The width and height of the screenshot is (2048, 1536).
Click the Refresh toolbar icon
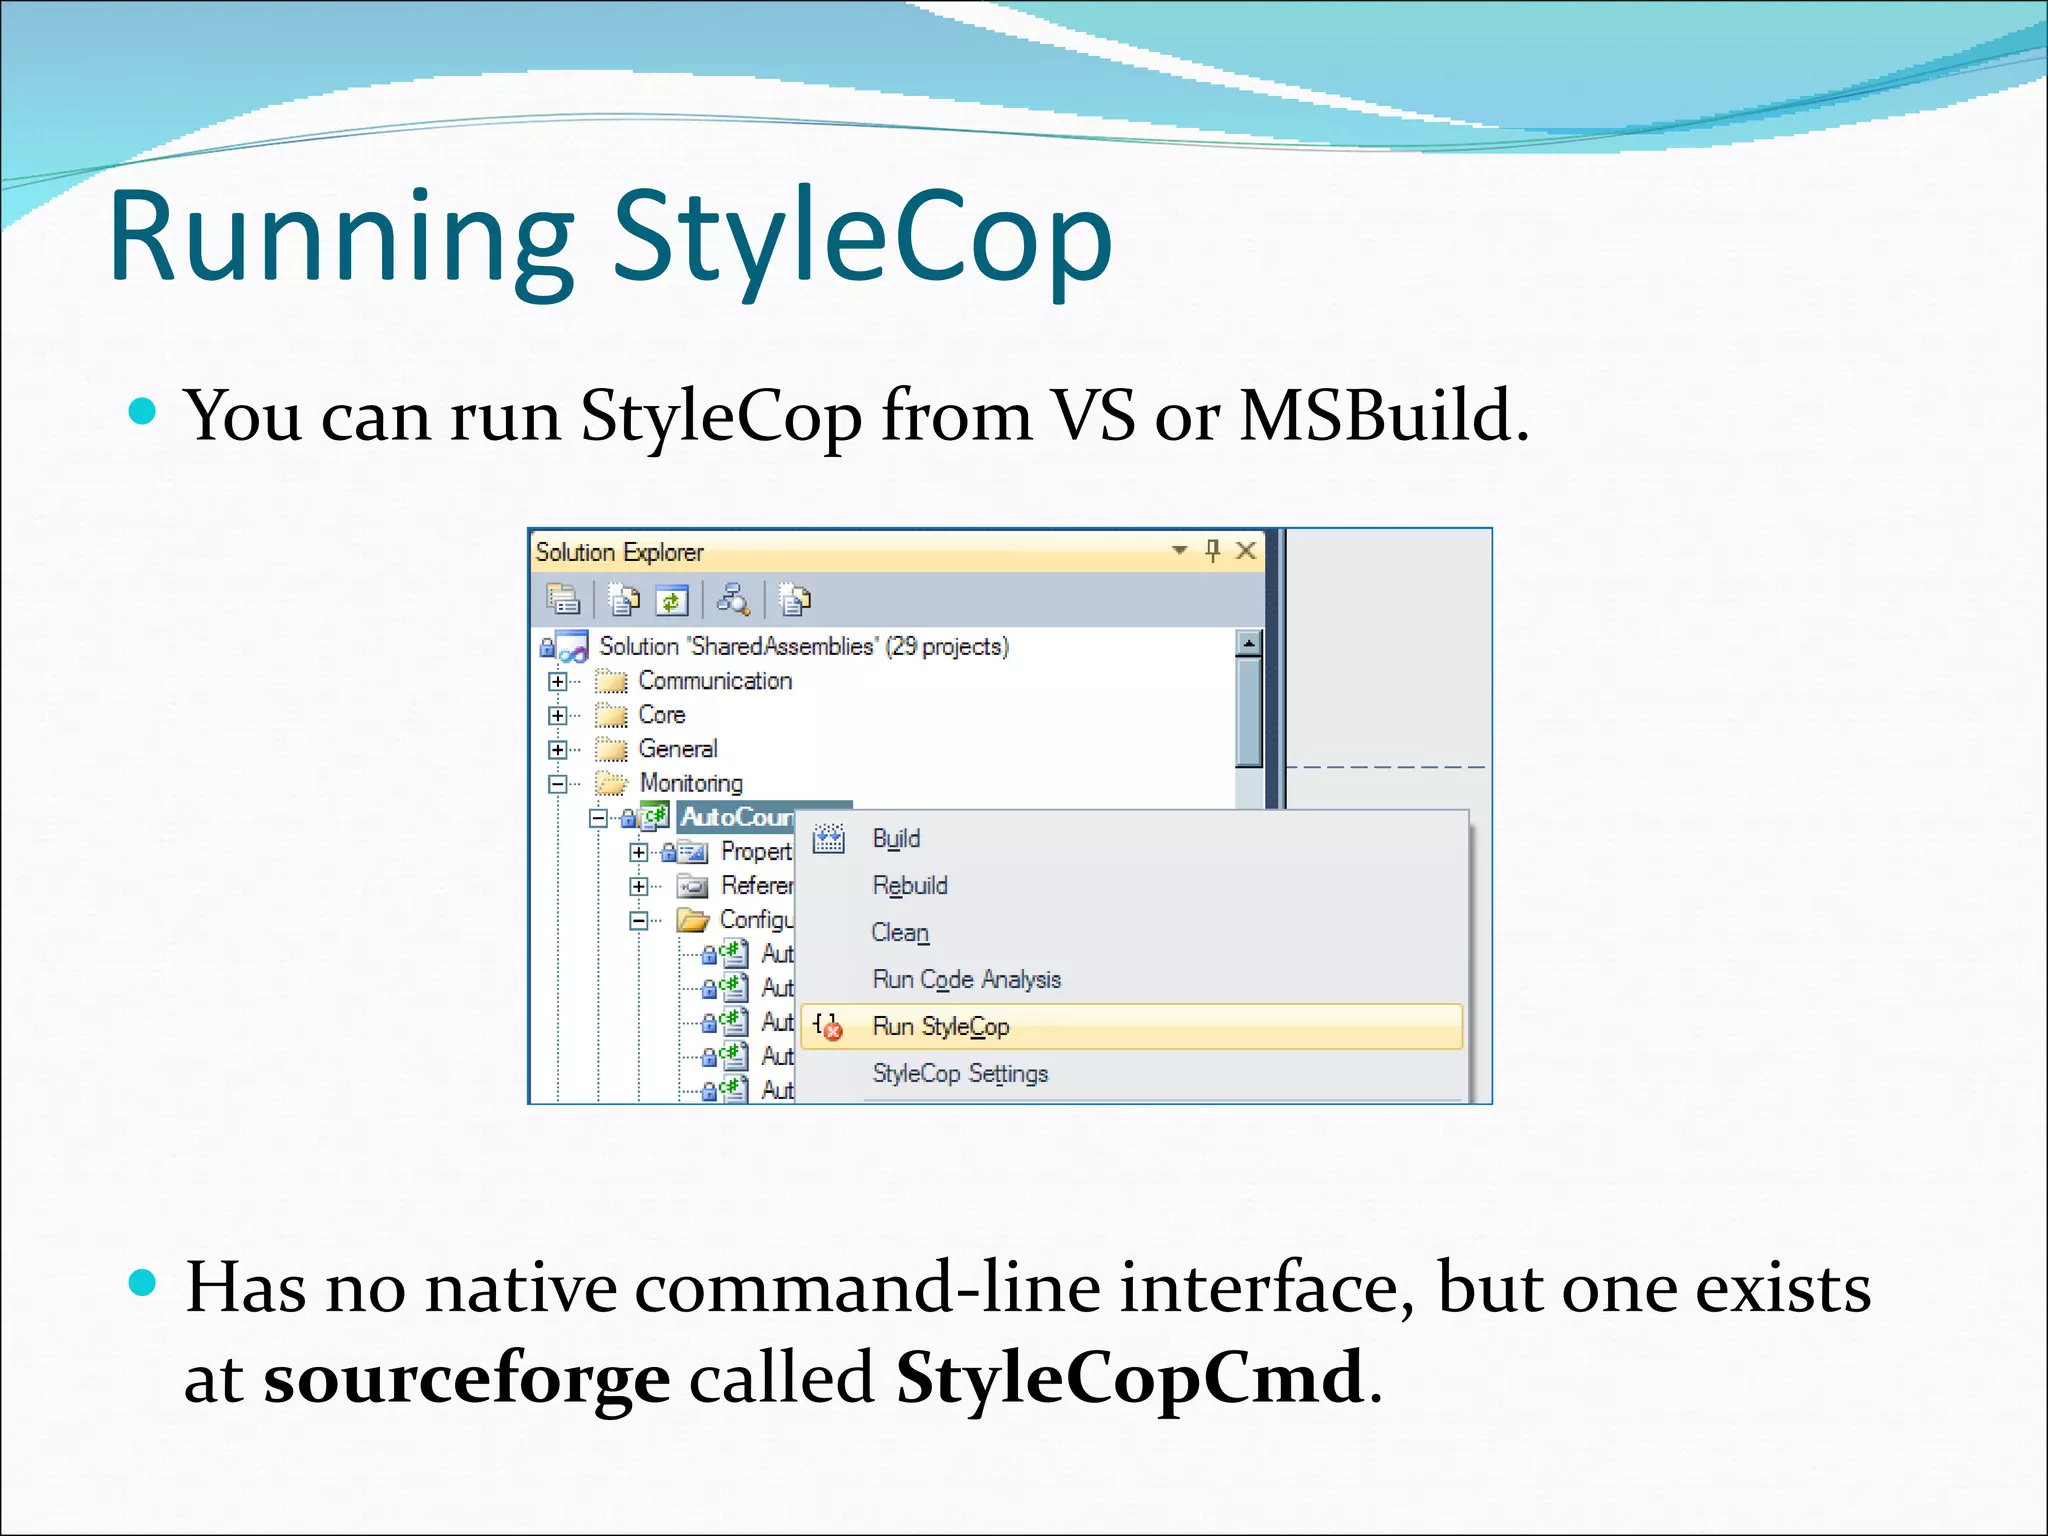pos(672,600)
